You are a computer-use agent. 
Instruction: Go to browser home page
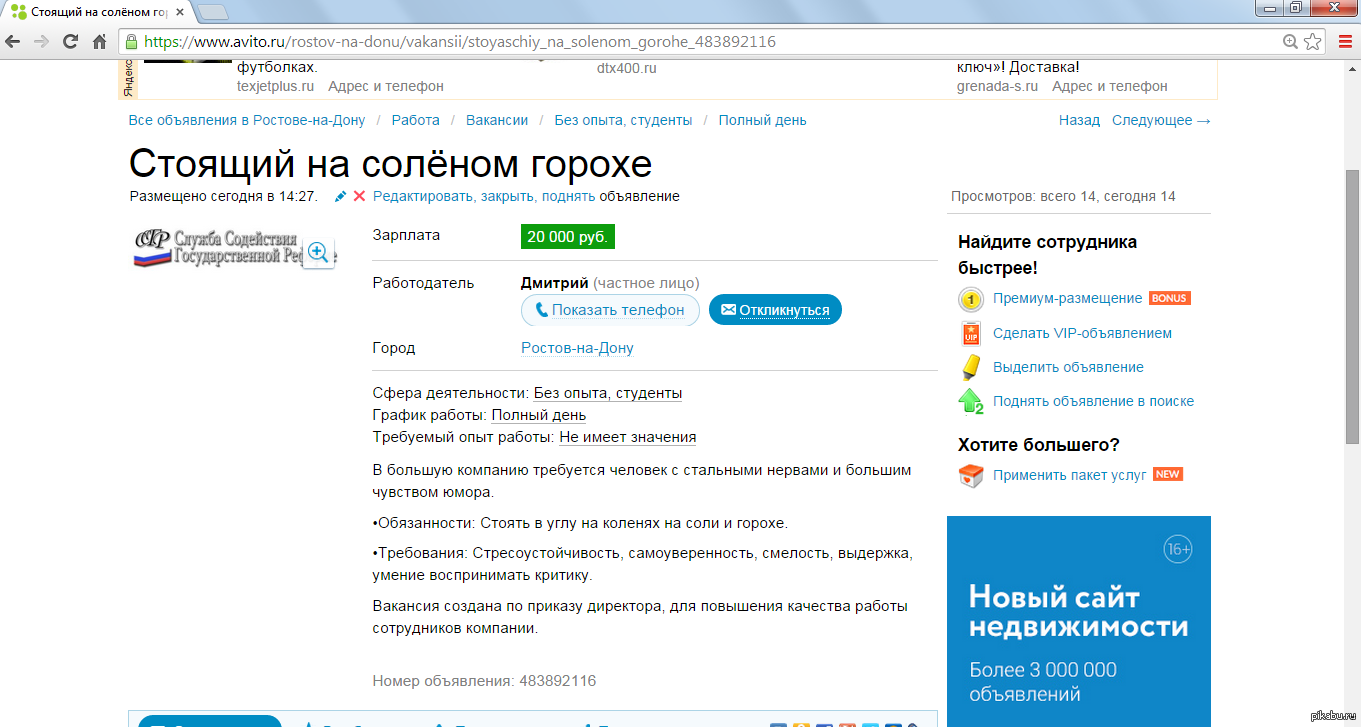[99, 42]
